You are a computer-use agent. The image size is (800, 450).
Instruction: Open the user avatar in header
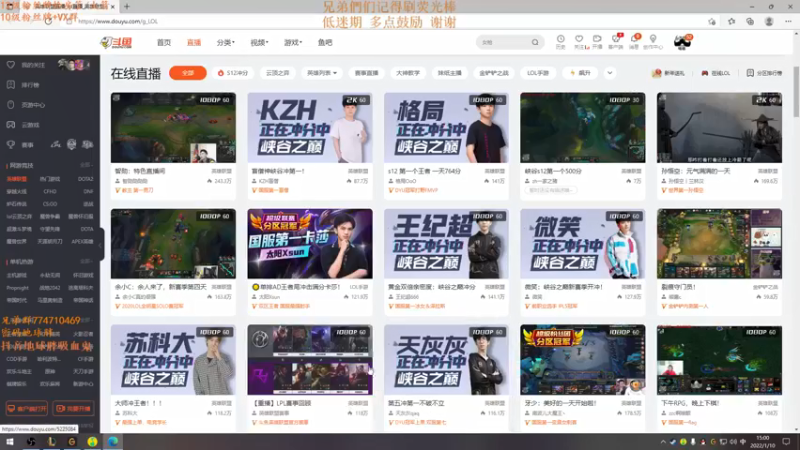click(682, 42)
